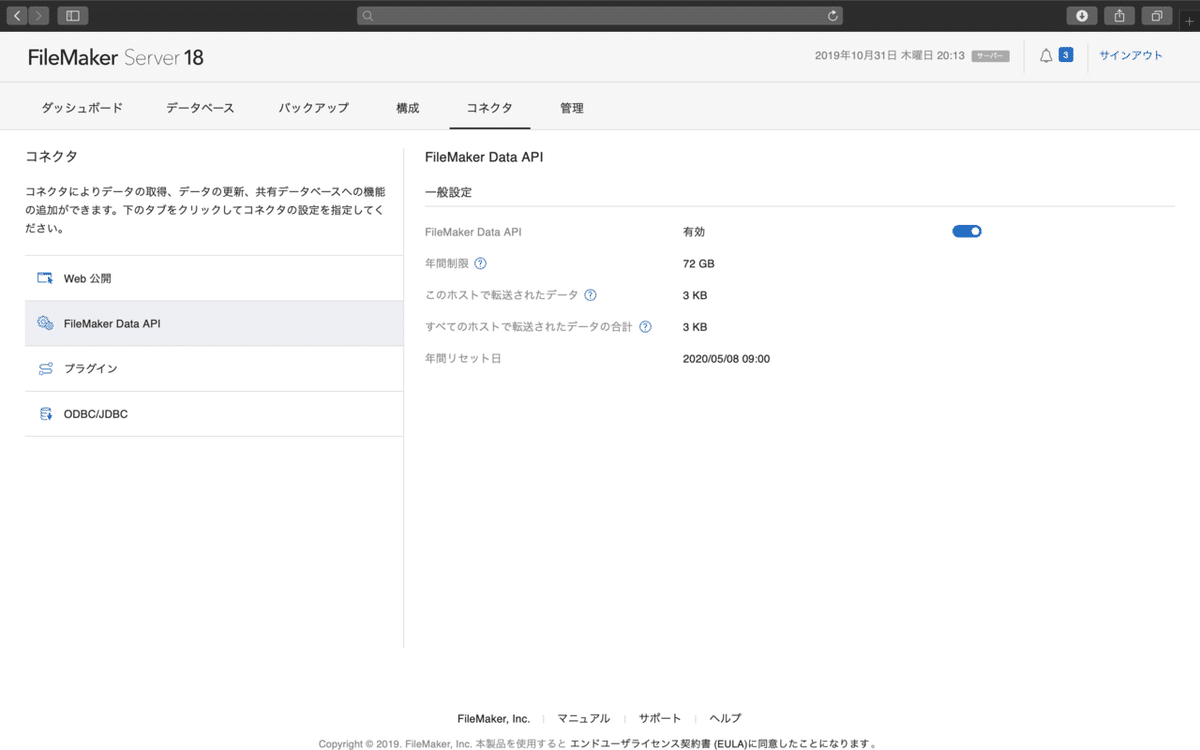
Task: Click the 72 GB annual limit value
Action: (x=699, y=264)
